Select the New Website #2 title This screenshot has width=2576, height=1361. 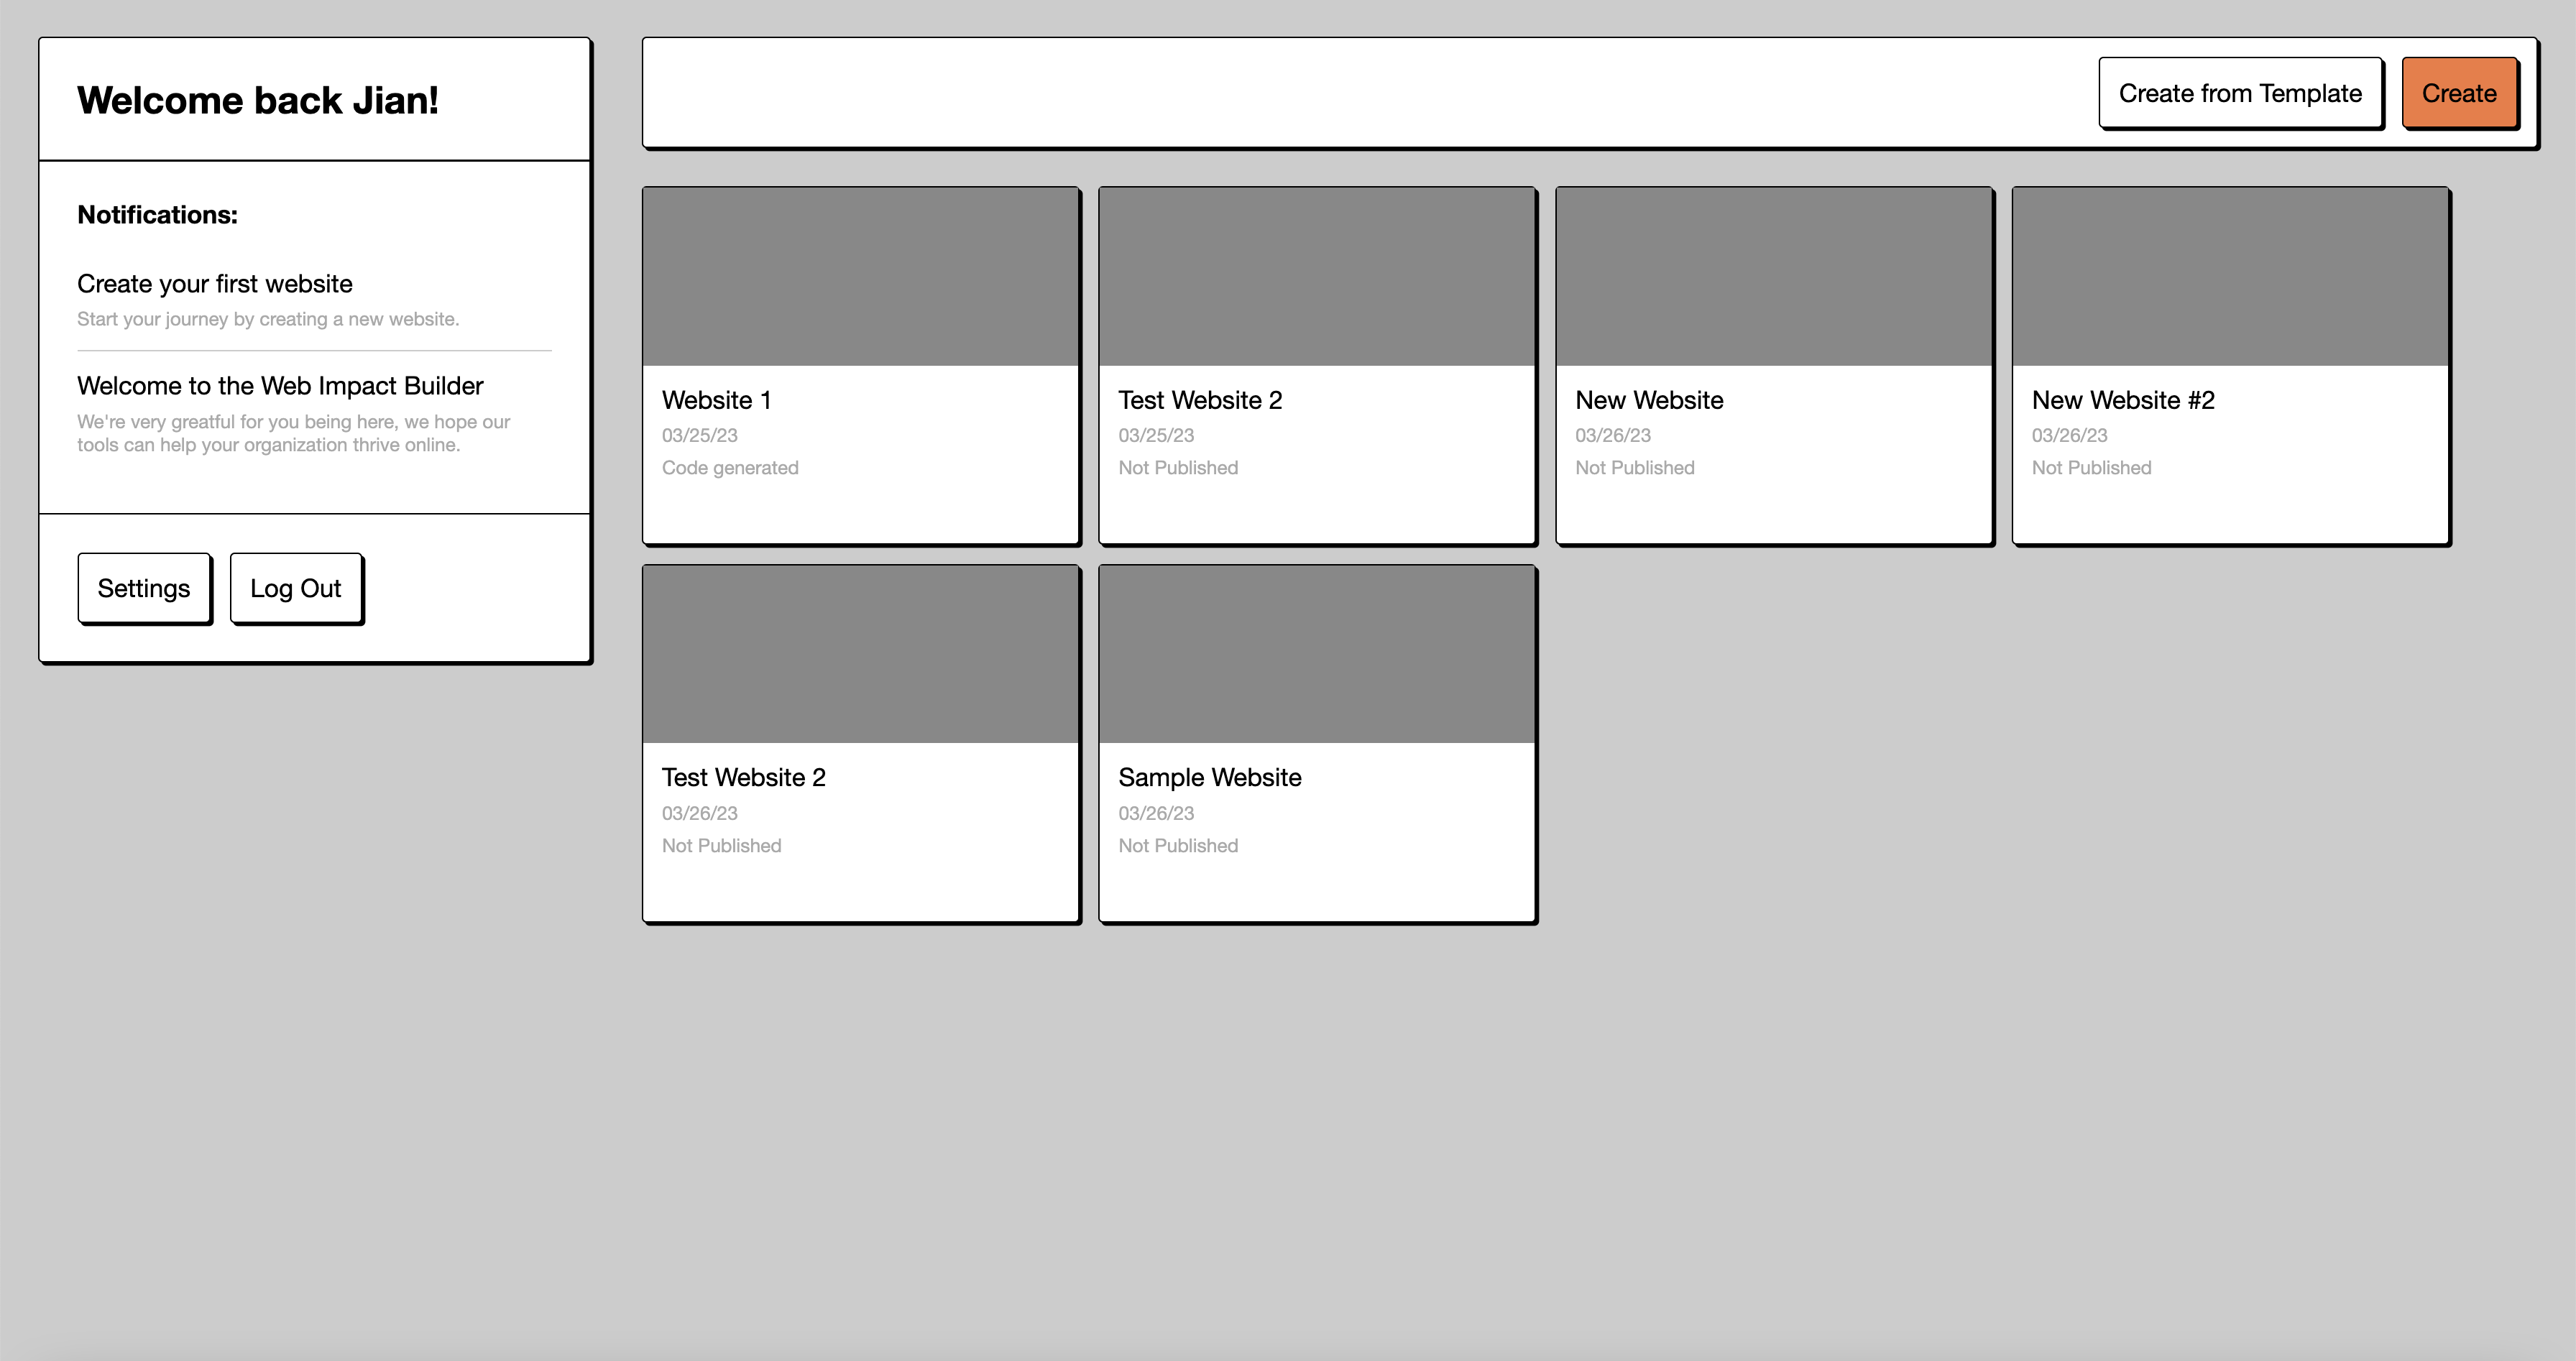click(x=2122, y=400)
